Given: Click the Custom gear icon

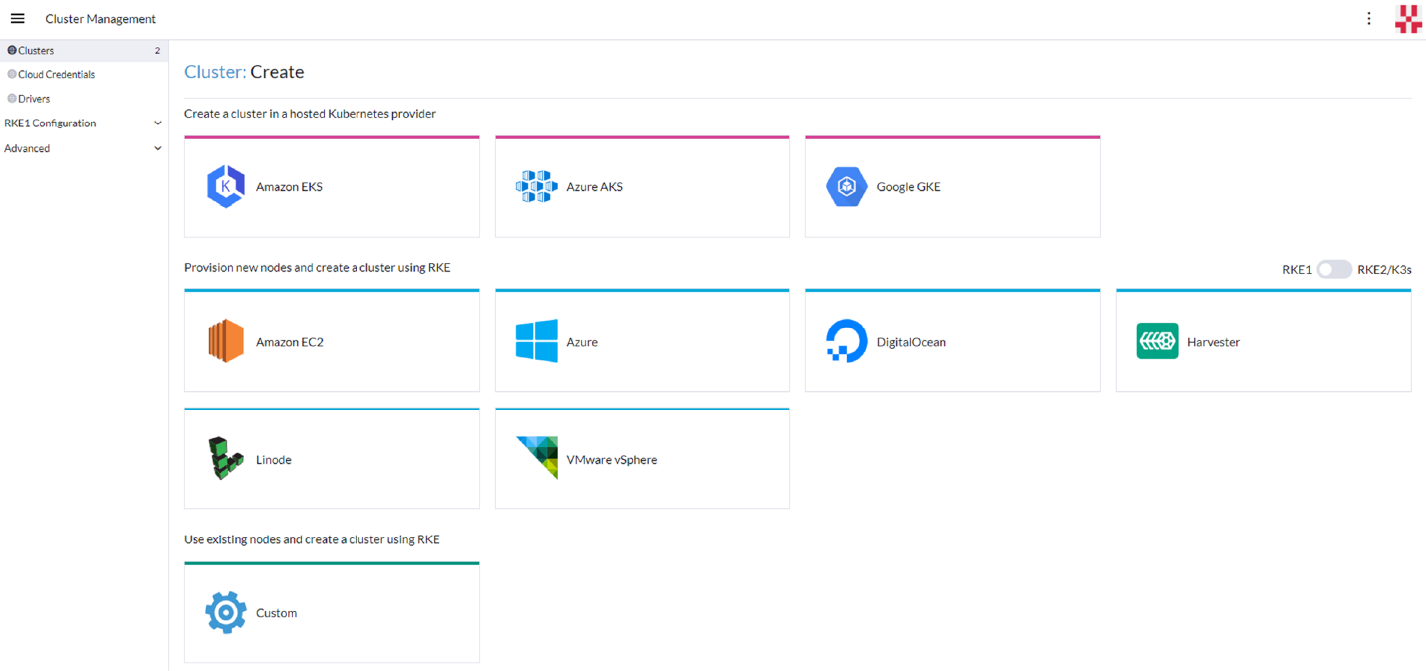Looking at the screenshot, I should tap(226, 612).
